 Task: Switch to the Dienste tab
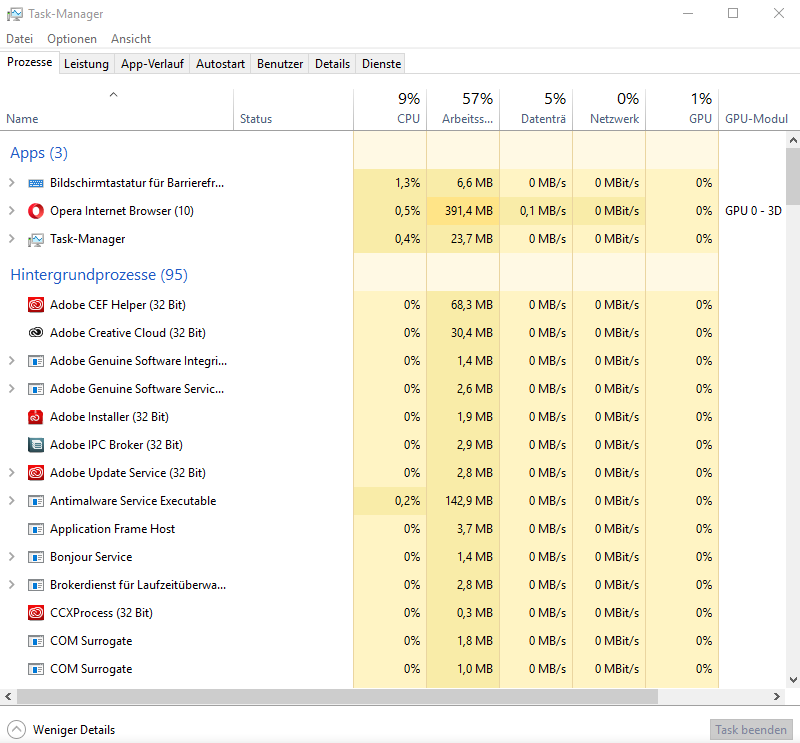click(x=381, y=64)
